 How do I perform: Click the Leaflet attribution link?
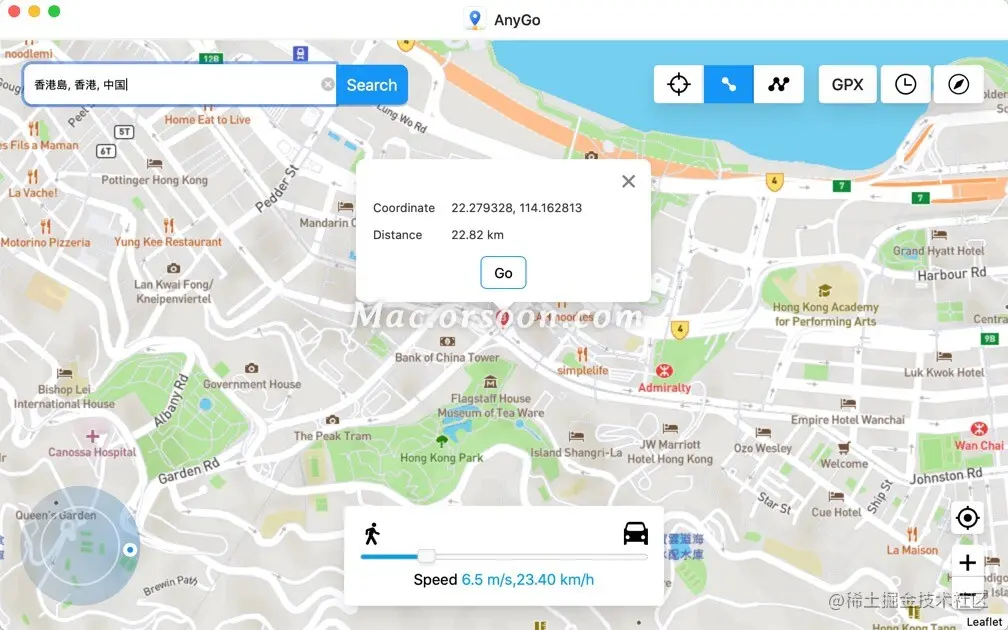point(985,621)
